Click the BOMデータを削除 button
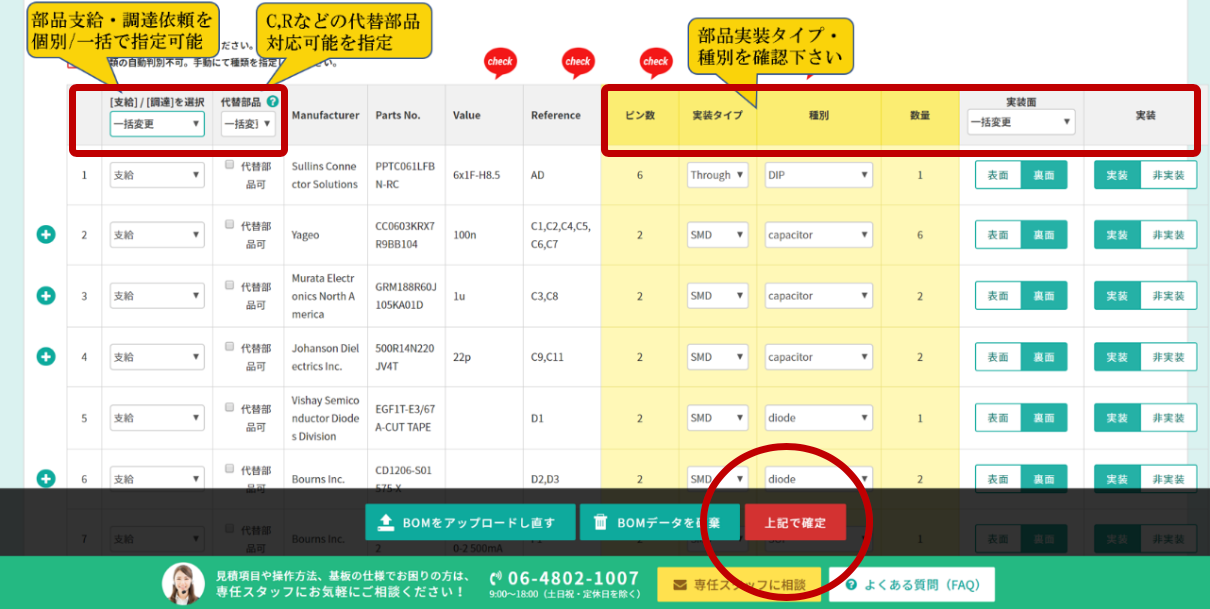The image size is (1210, 609). pyautogui.click(x=659, y=522)
